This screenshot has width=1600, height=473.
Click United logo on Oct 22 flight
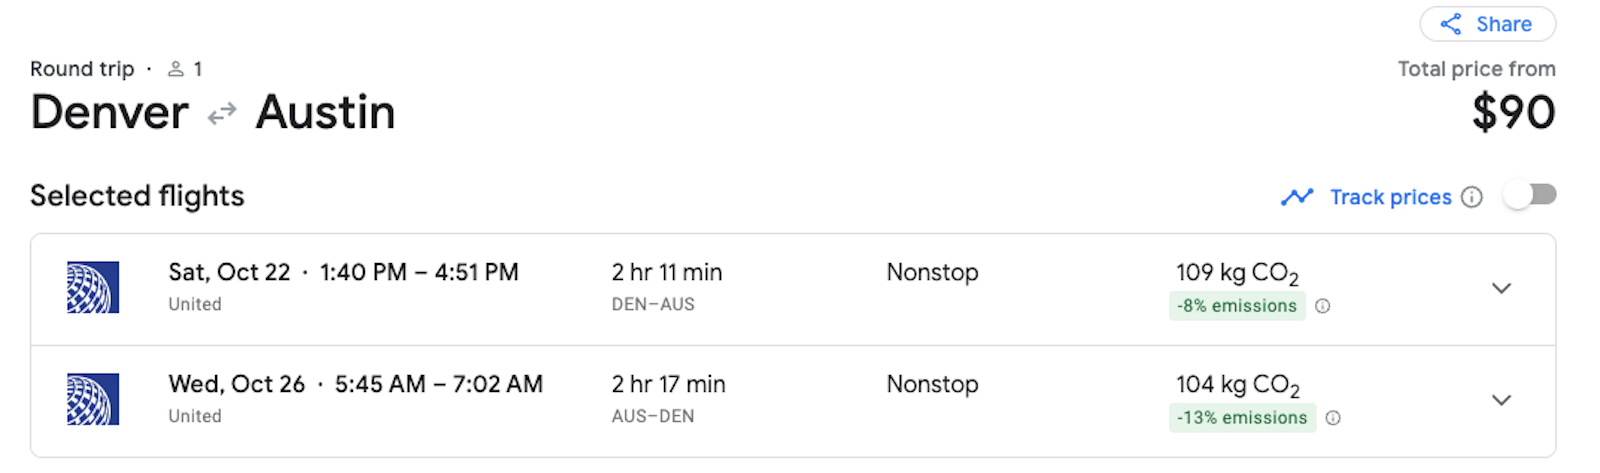(93, 288)
